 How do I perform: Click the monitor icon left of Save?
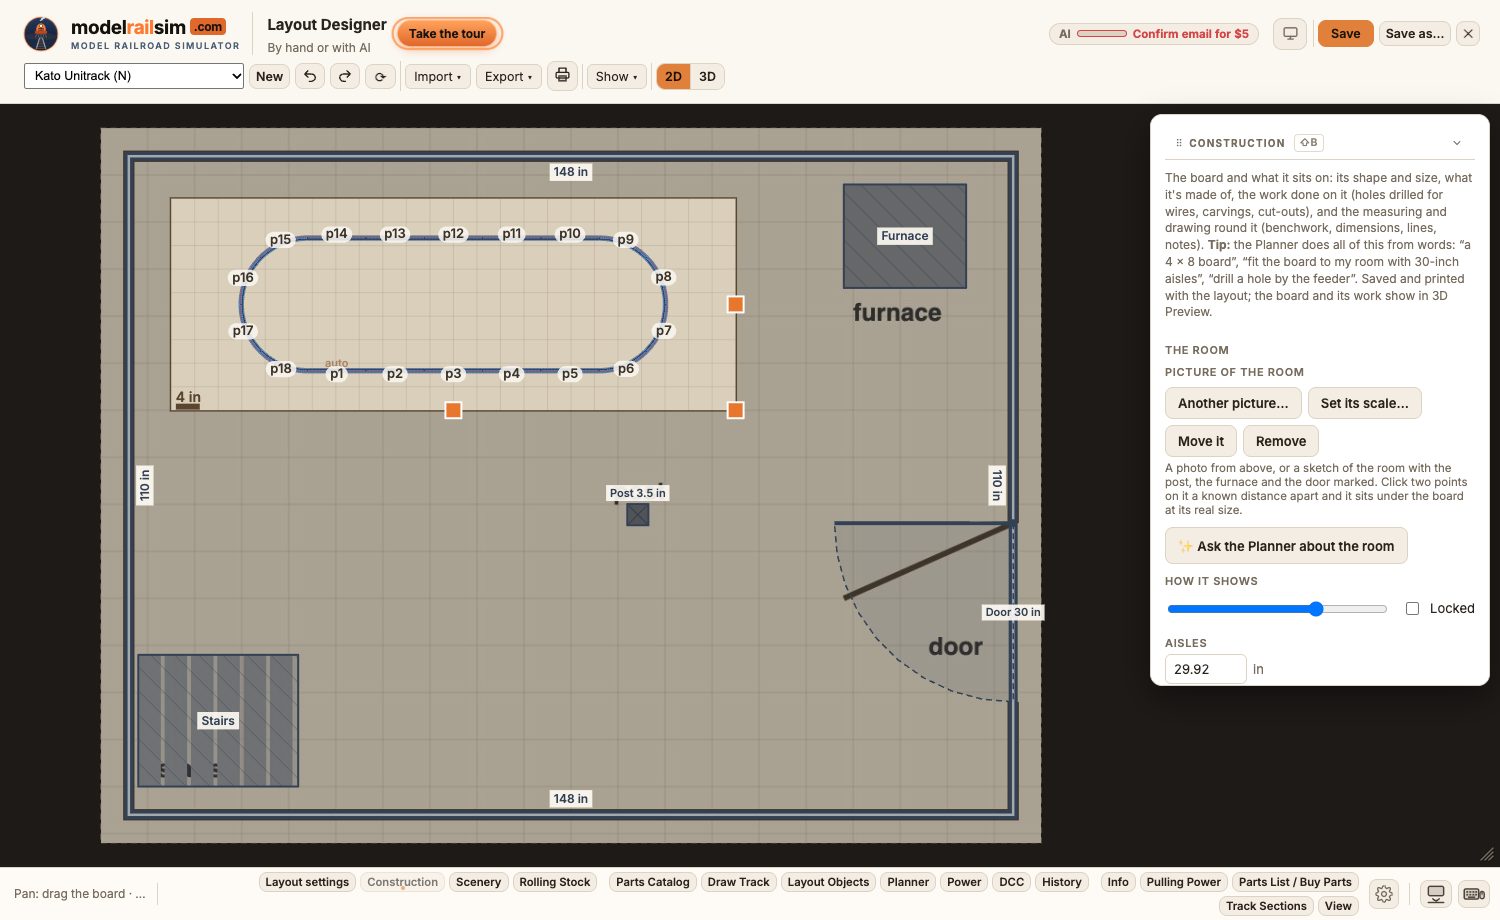click(x=1290, y=33)
